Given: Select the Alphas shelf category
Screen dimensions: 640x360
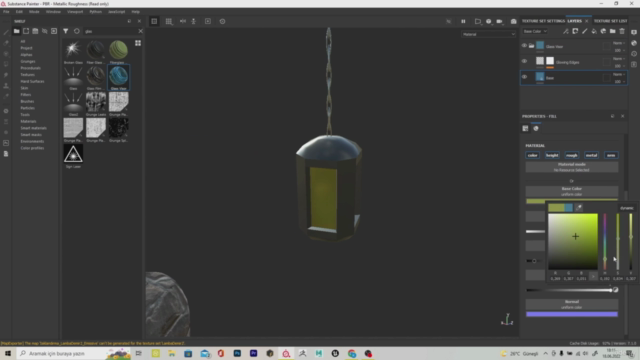Looking at the screenshot, I should pyautogui.click(x=26, y=55).
